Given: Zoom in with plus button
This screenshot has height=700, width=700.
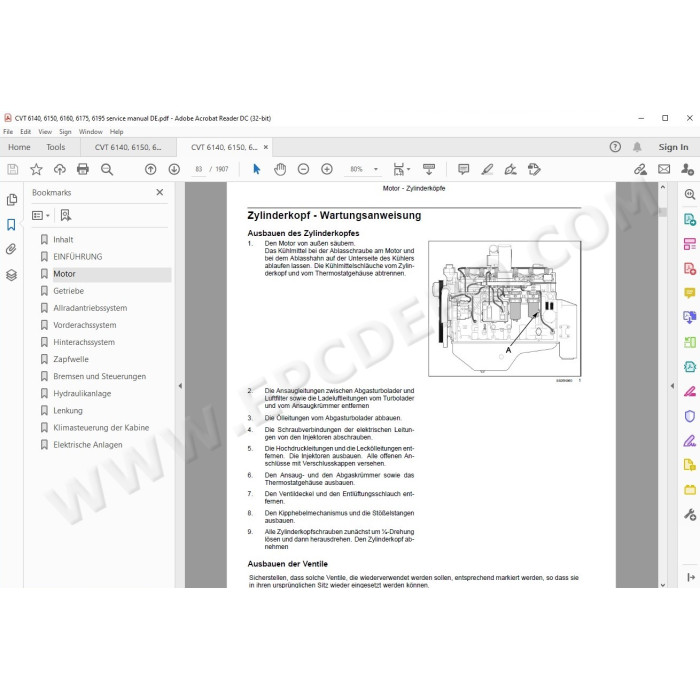Looking at the screenshot, I should (327, 169).
